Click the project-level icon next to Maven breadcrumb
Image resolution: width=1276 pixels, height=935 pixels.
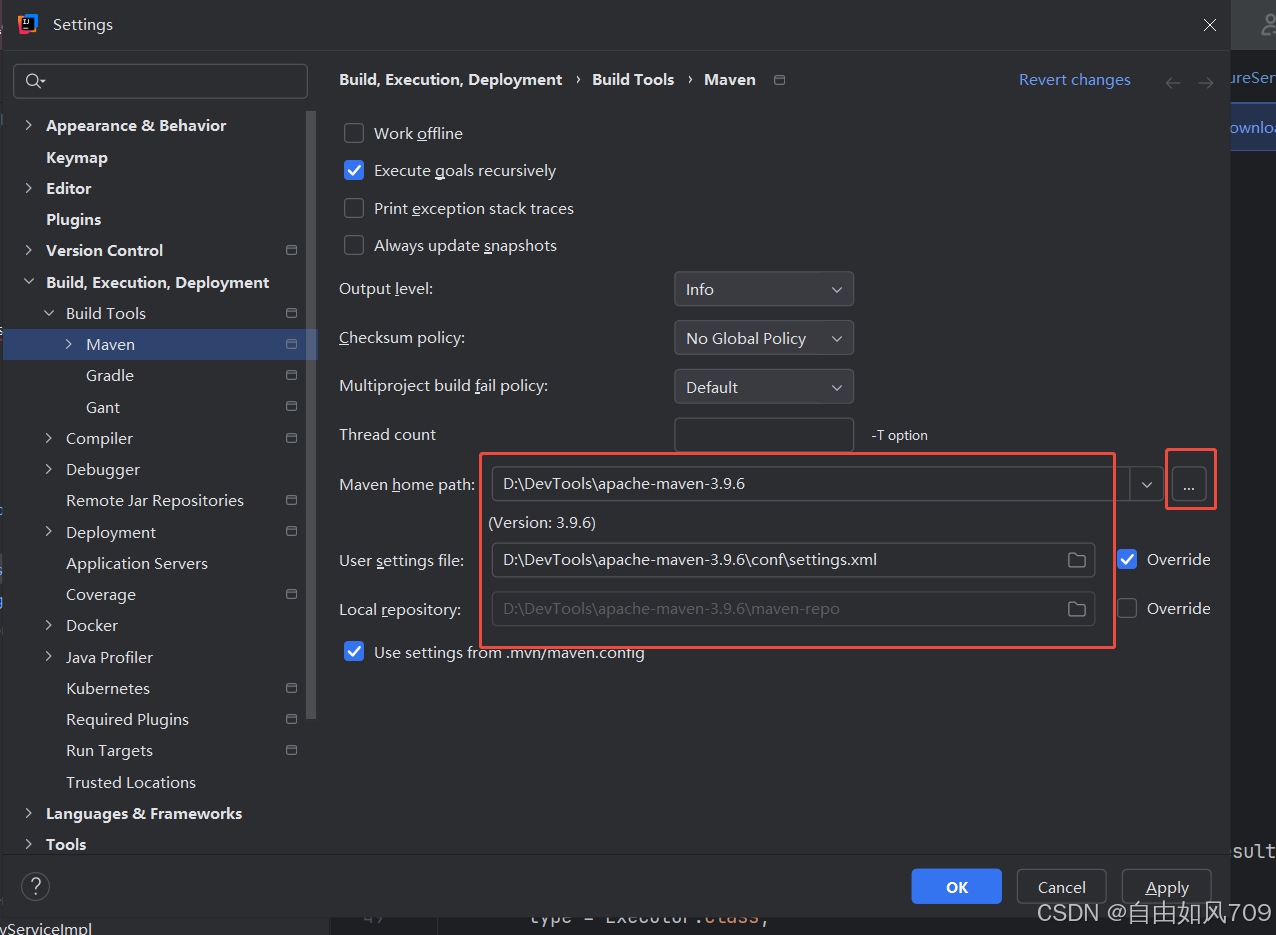[780, 80]
